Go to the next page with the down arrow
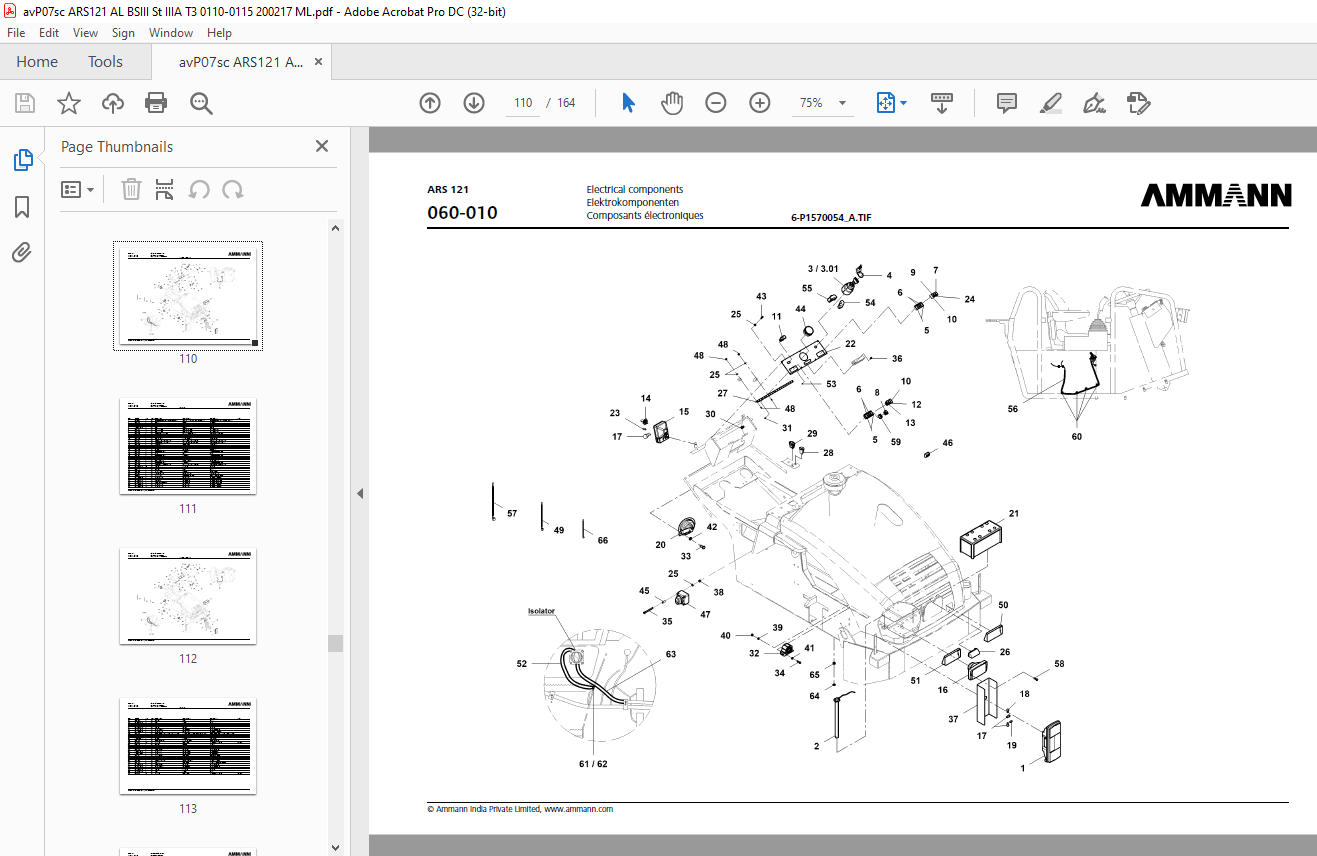 474,103
